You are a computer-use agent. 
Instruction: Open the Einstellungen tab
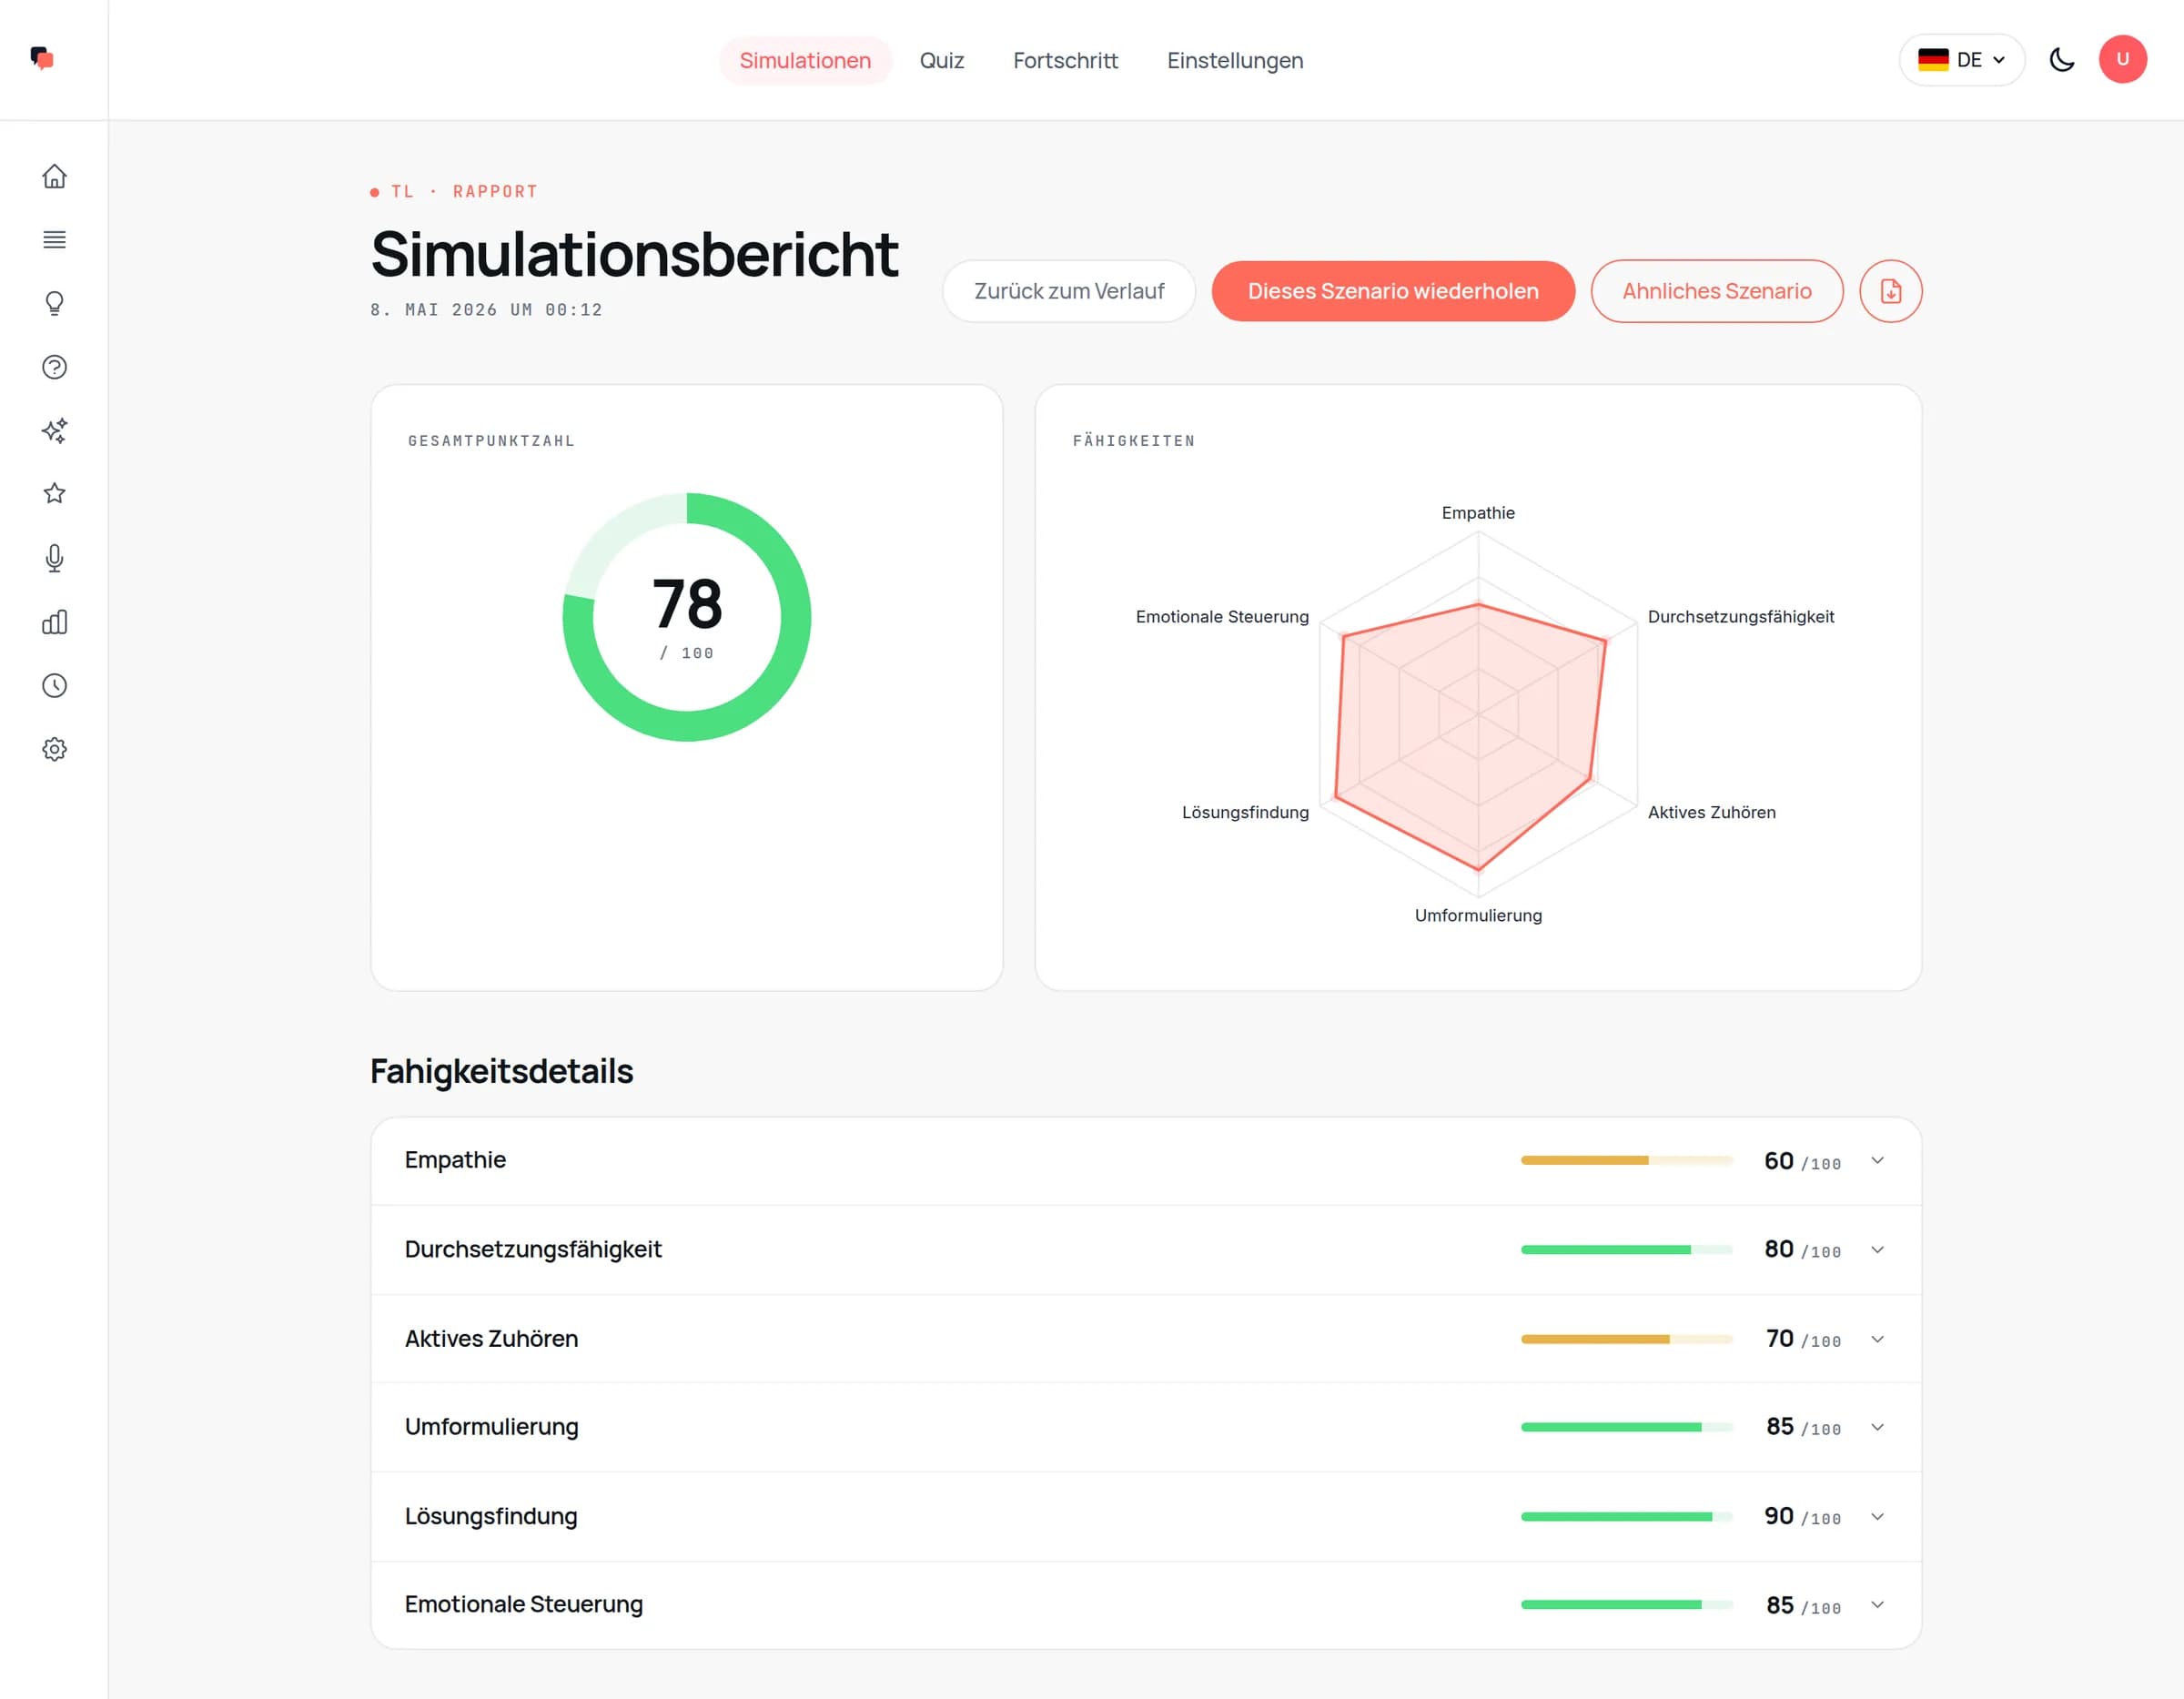(x=1235, y=60)
